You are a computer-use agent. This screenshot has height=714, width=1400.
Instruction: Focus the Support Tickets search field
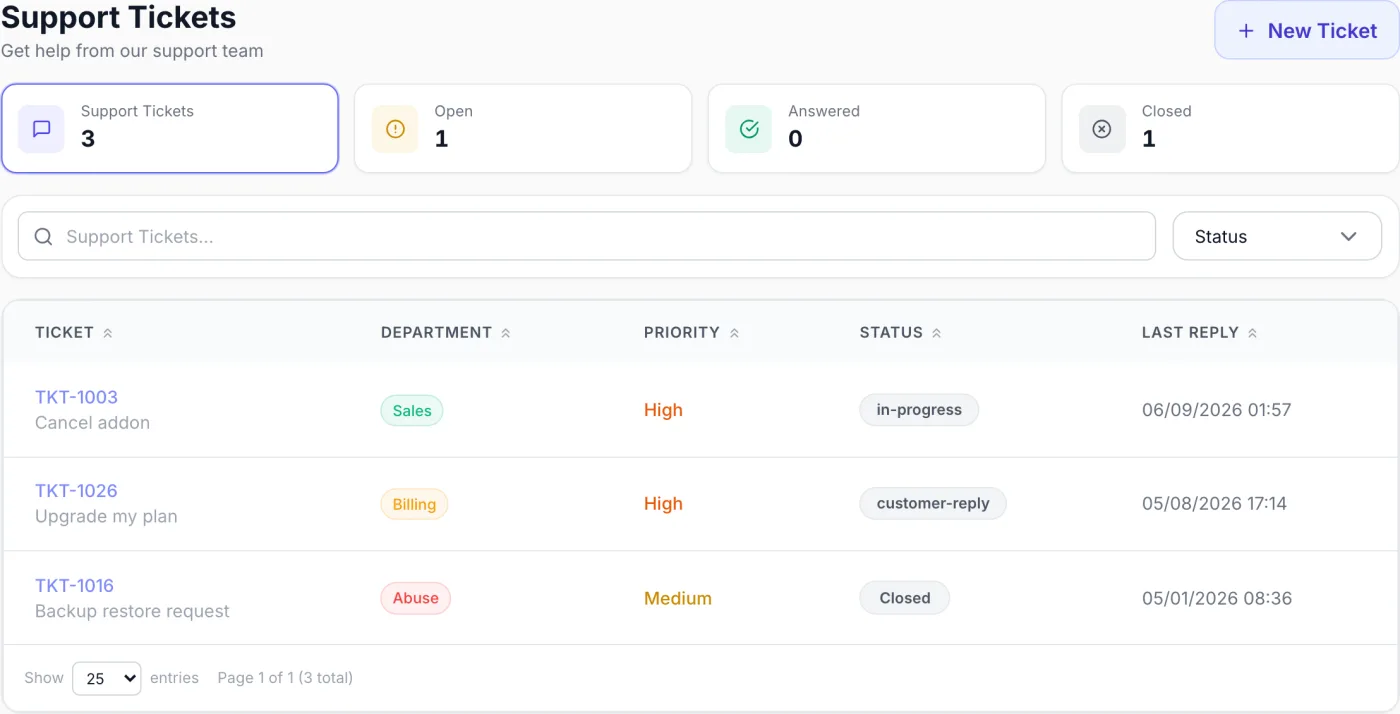587,237
